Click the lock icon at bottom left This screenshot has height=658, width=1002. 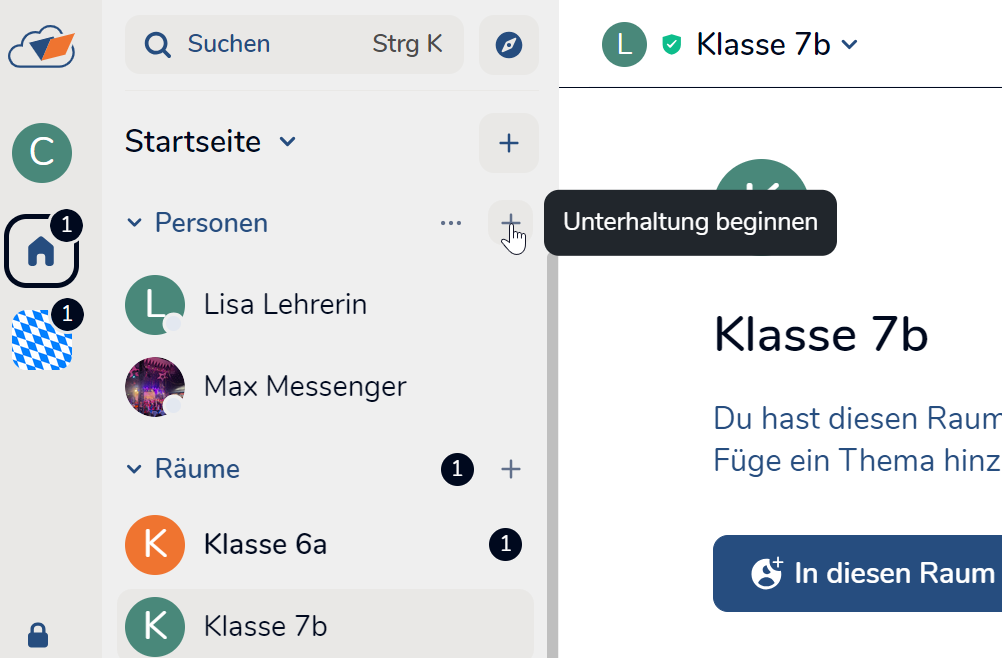(x=38, y=634)
